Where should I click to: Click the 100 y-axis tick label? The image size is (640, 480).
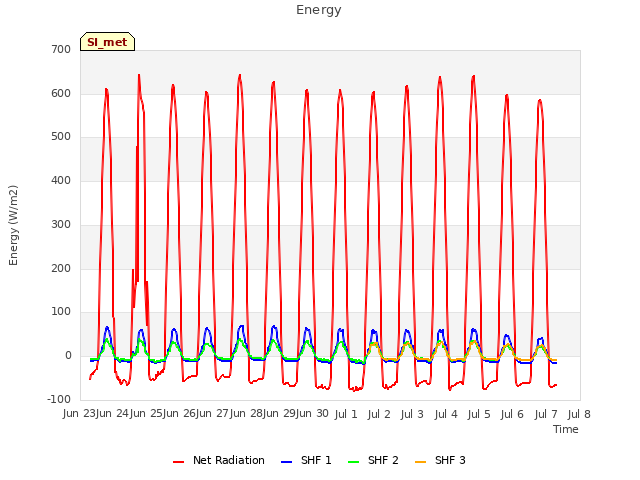[x=61, y=312]
